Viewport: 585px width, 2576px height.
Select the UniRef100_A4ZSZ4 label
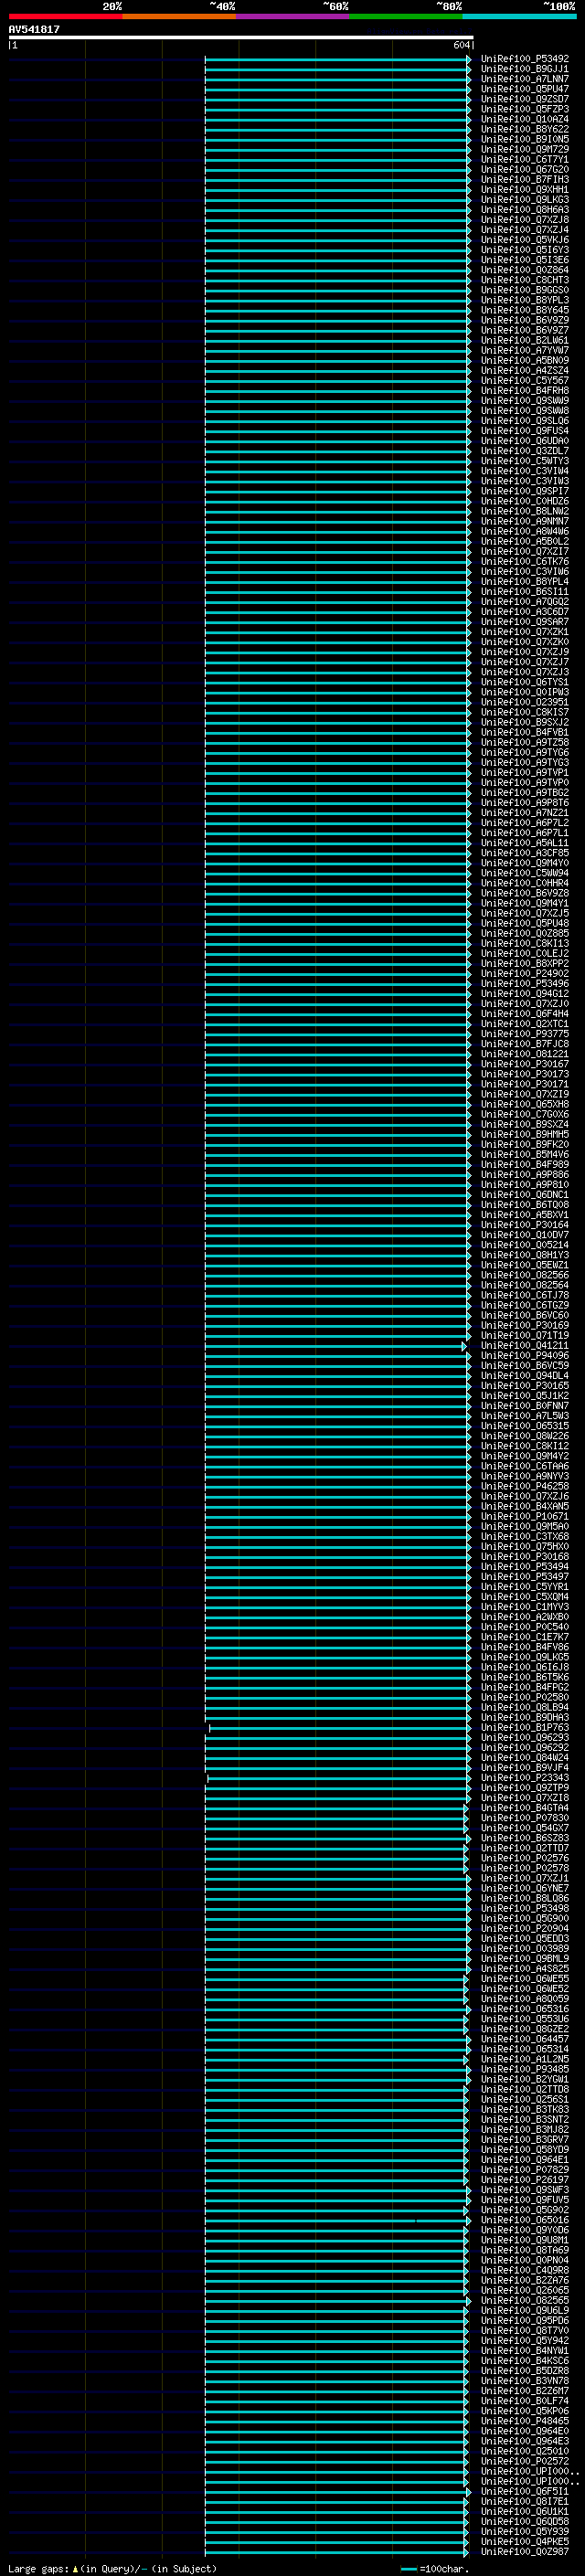524,370
